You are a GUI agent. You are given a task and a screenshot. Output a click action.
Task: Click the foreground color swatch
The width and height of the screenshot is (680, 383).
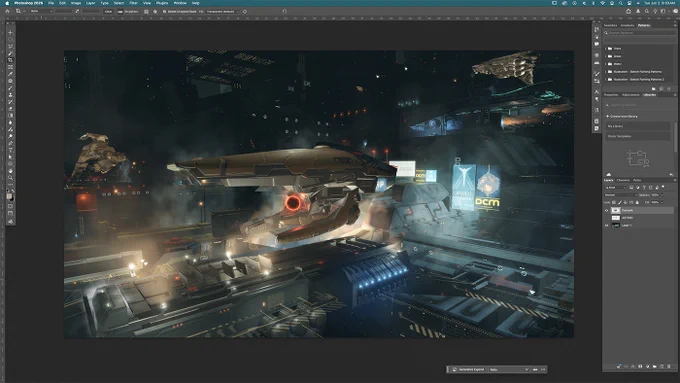9,196
